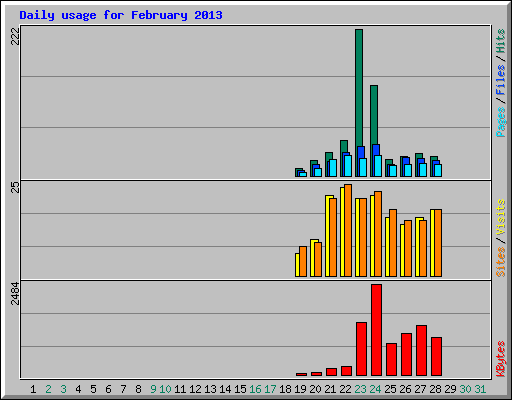Click day 19 on the x-axis
Image resolution: width=512 pixels, height=400 pixels.
(x=300, y=389)
